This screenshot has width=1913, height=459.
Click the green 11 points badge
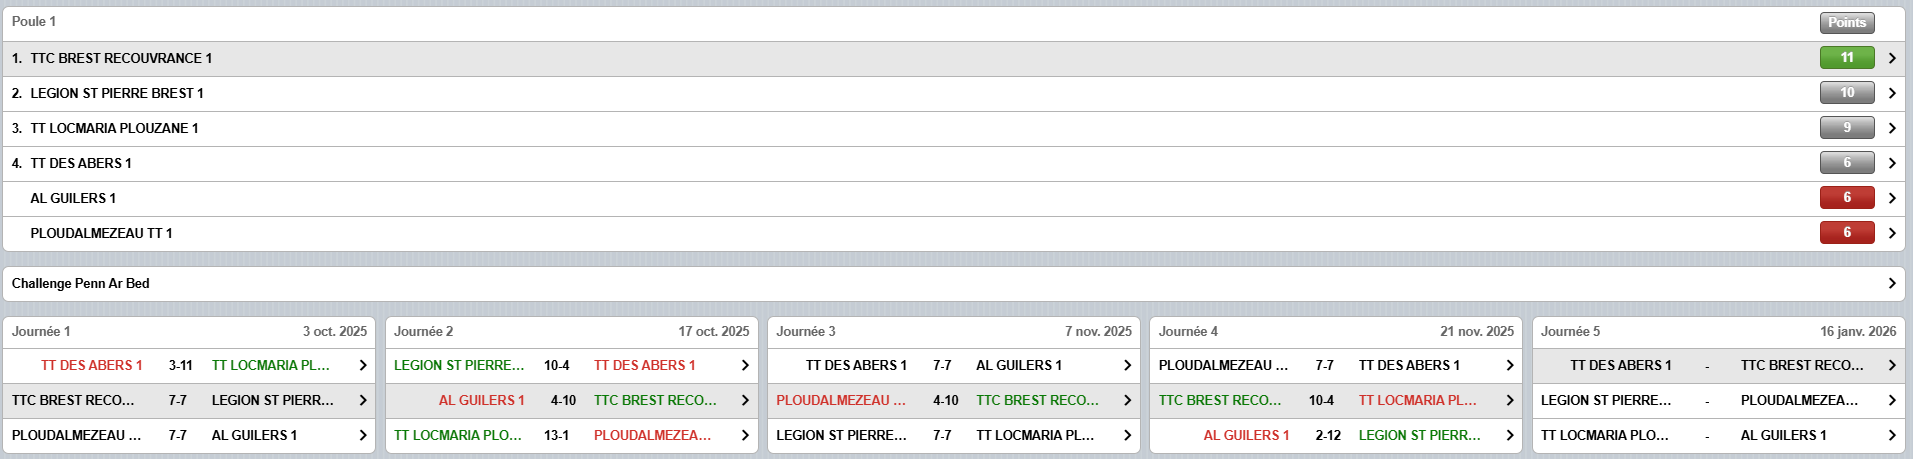click(1846, 58)
